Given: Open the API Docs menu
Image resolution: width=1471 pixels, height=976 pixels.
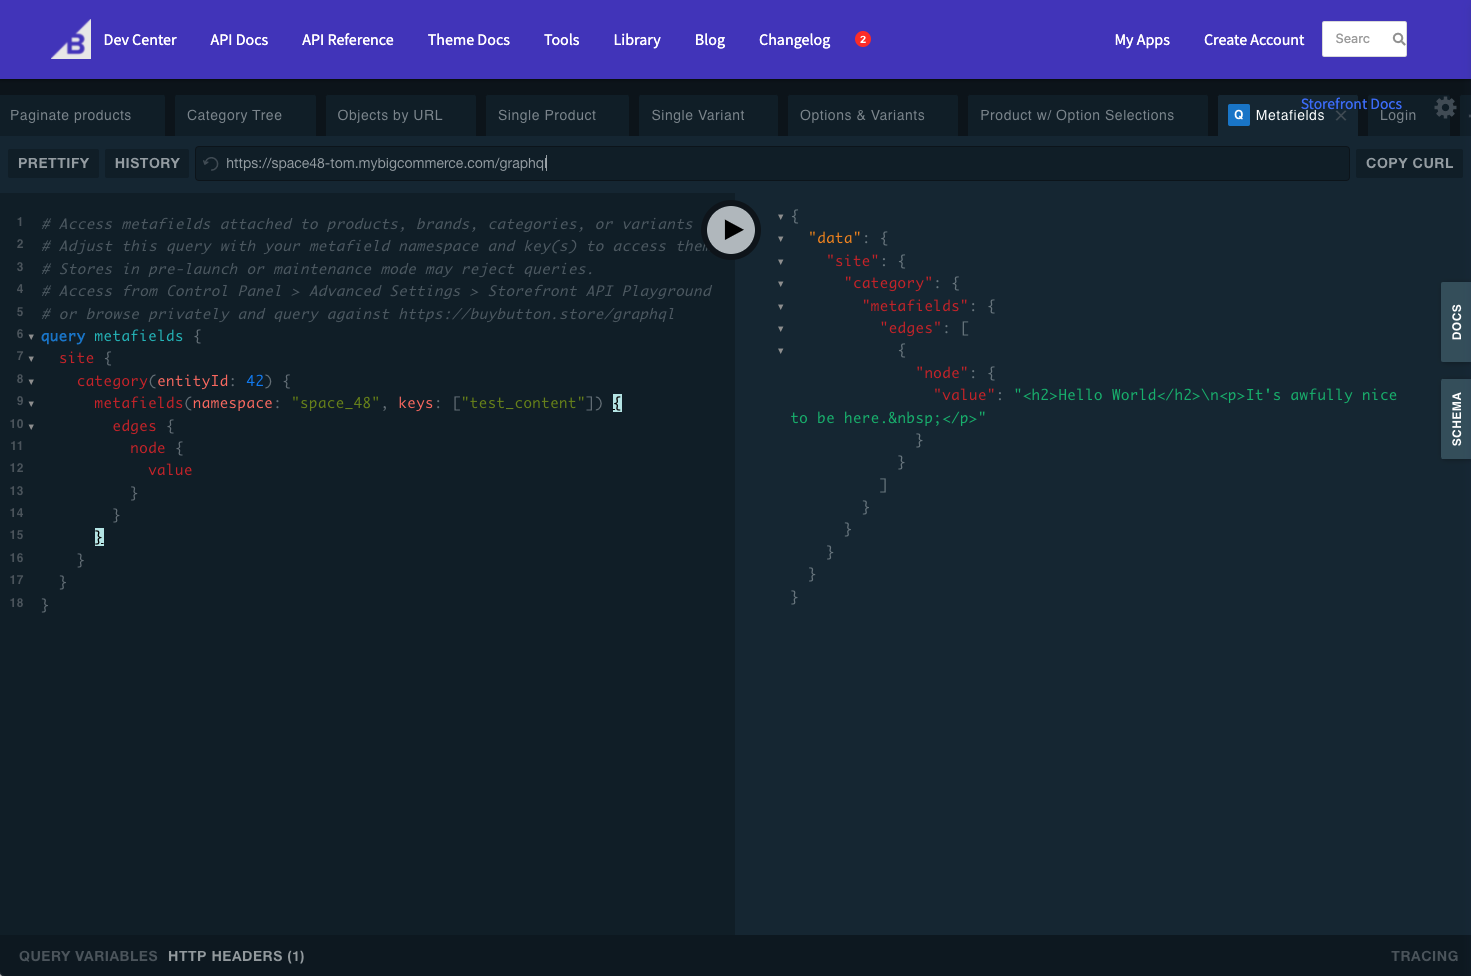Looking at the screenshot, I should point(239,40).
